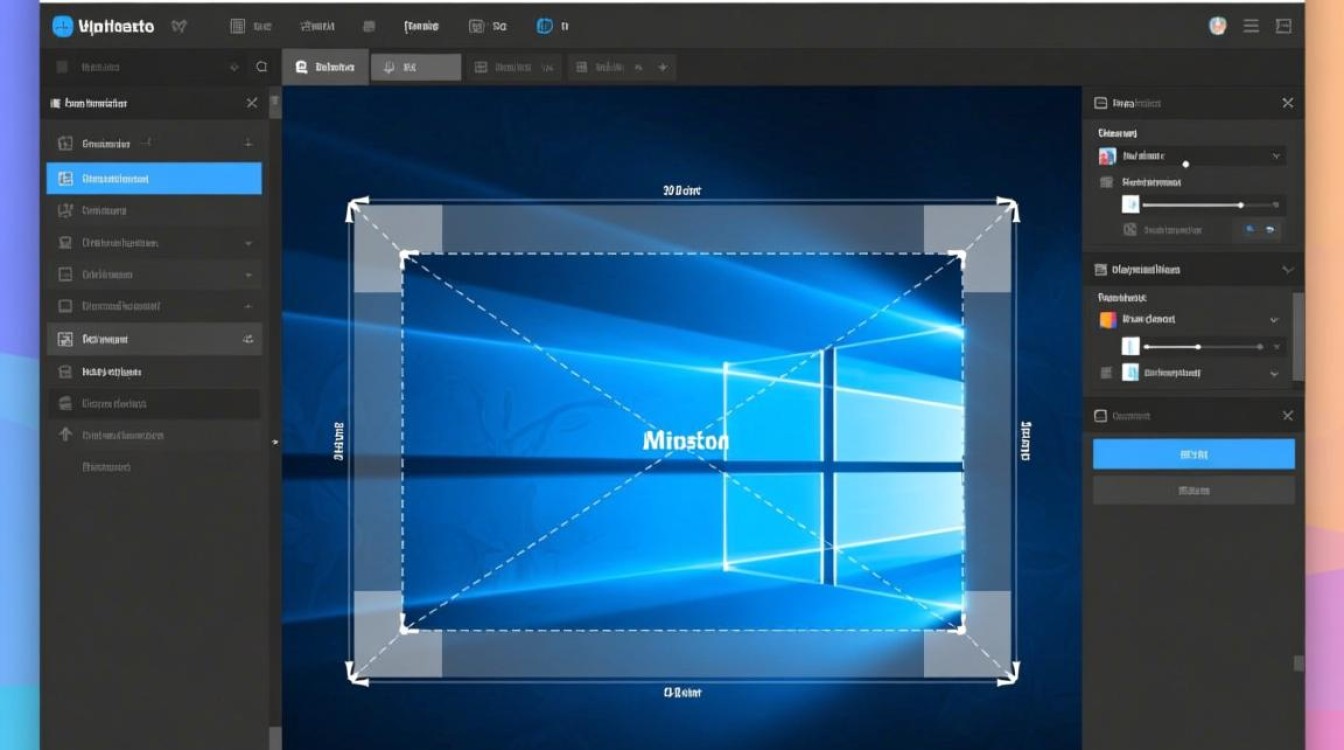The height and width of the screenshot is (750, 1344).
Task: Open the first dropdown in top right panel
Action: coord(1276,156)
